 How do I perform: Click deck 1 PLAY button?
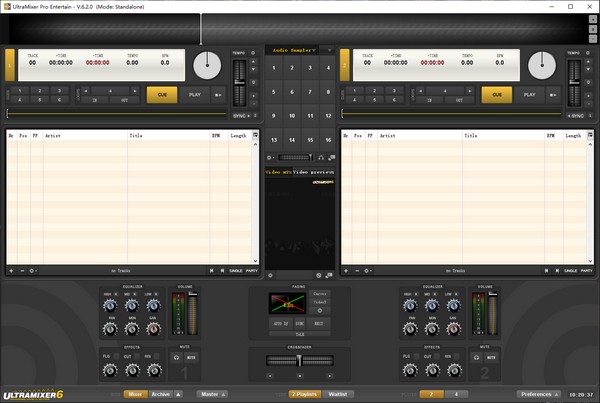point(195,95)
